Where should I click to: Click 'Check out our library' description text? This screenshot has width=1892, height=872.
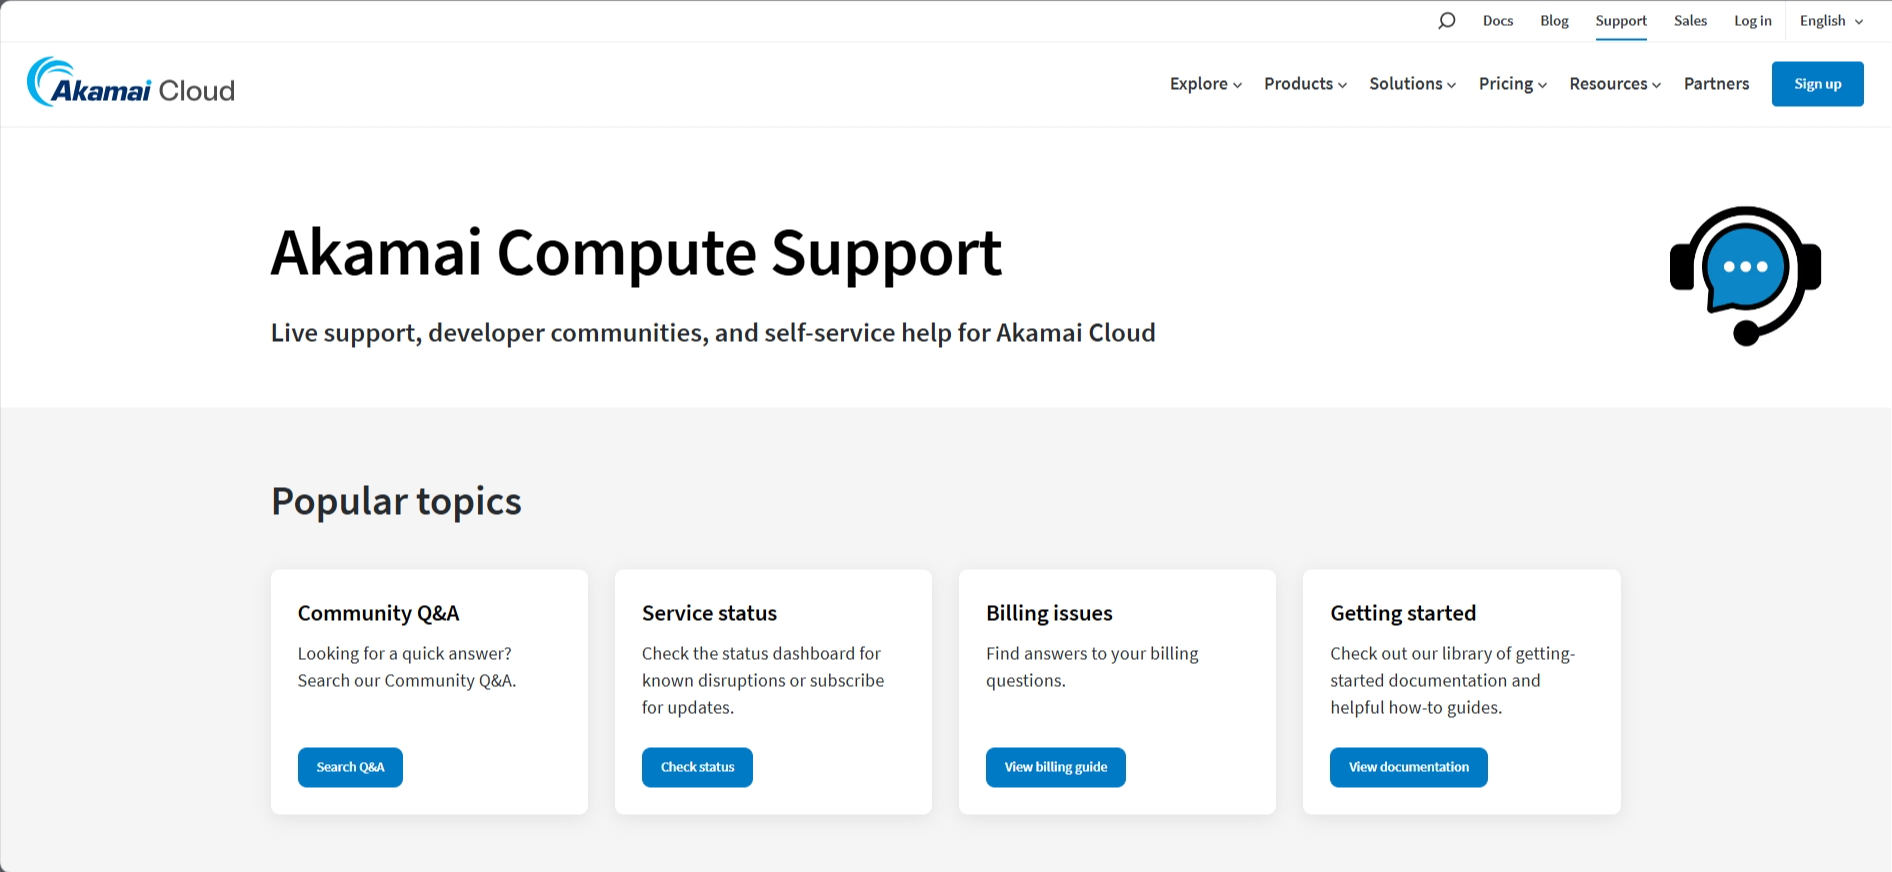coord(1452,680)
